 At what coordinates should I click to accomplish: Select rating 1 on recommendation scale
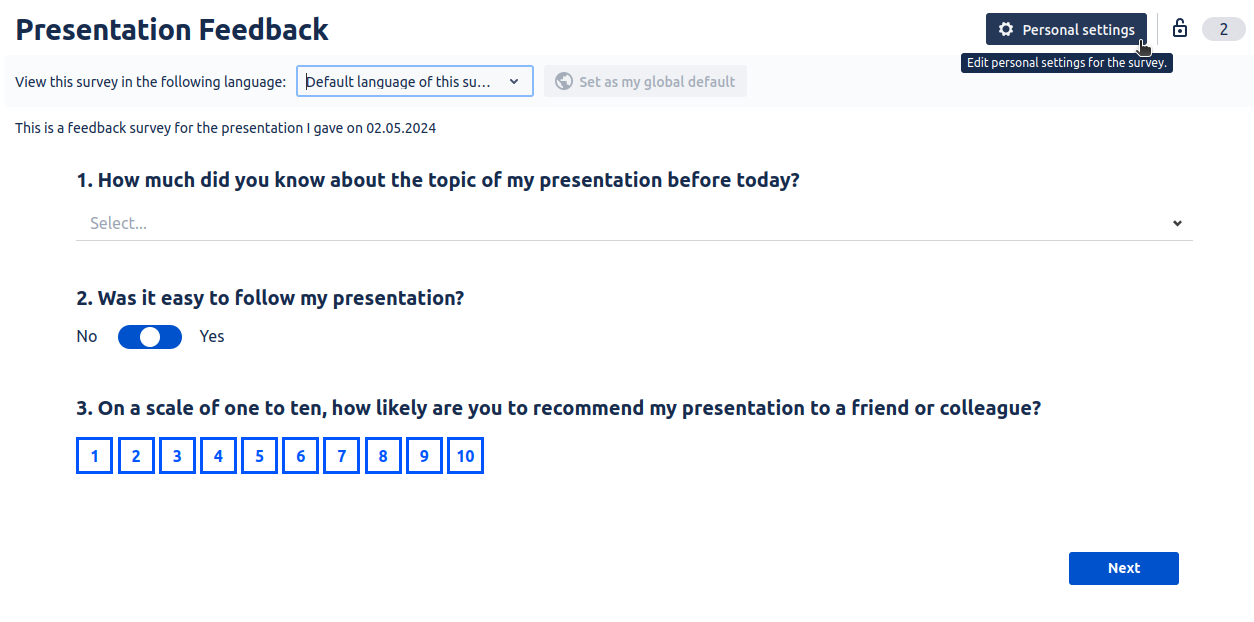pos(95,457)
